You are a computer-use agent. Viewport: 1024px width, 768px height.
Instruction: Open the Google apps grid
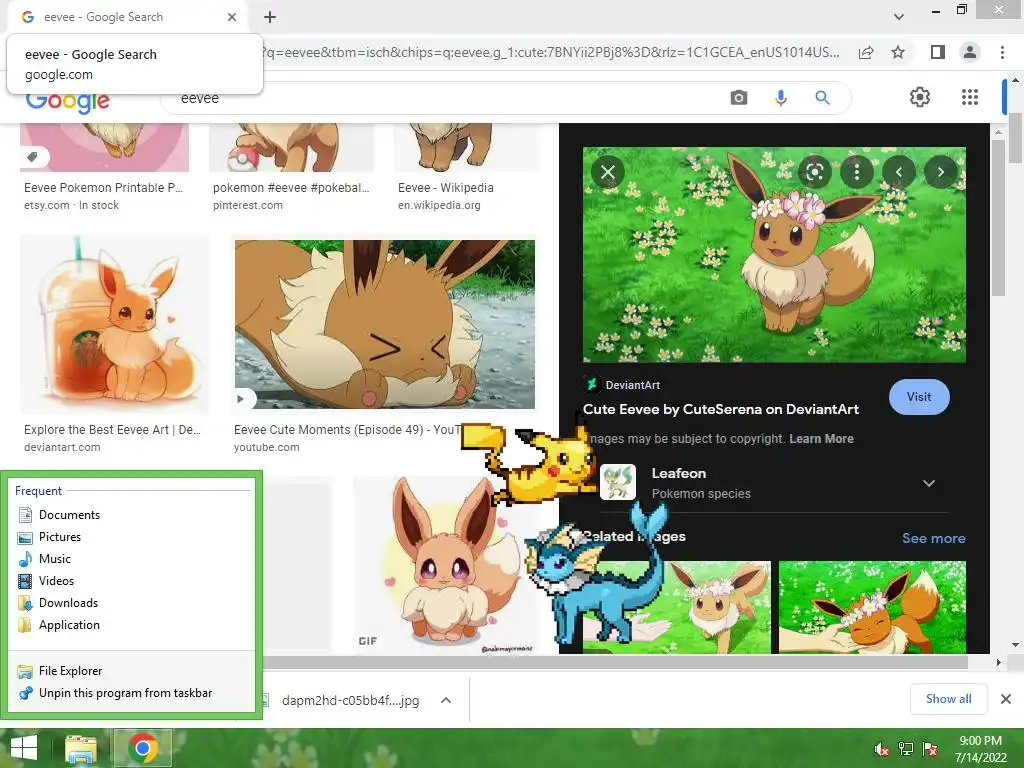(x=970, y=97)
